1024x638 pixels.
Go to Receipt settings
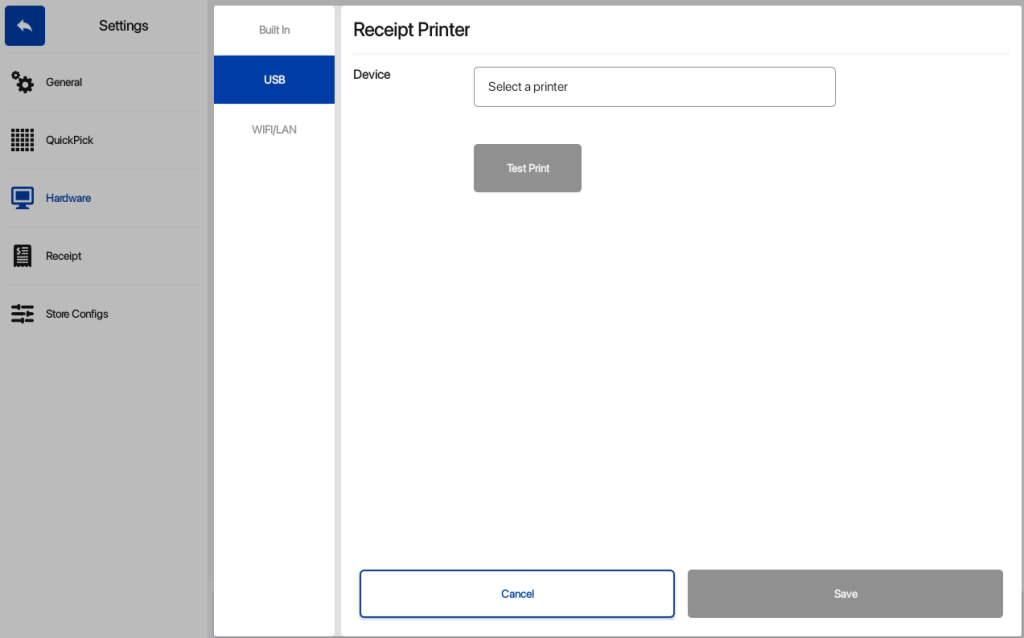[x=63, y=256]
